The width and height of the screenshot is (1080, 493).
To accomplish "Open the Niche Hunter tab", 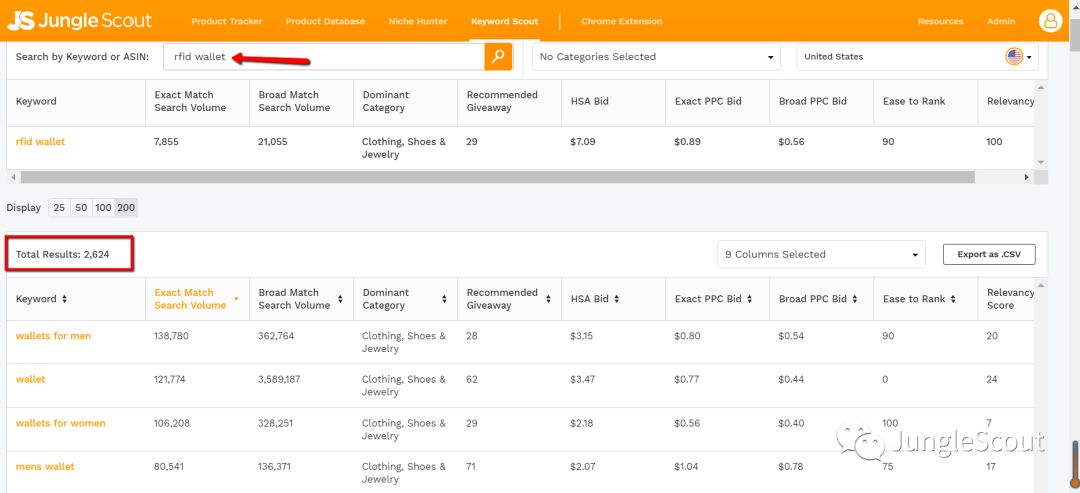I will tap(415, 21).
